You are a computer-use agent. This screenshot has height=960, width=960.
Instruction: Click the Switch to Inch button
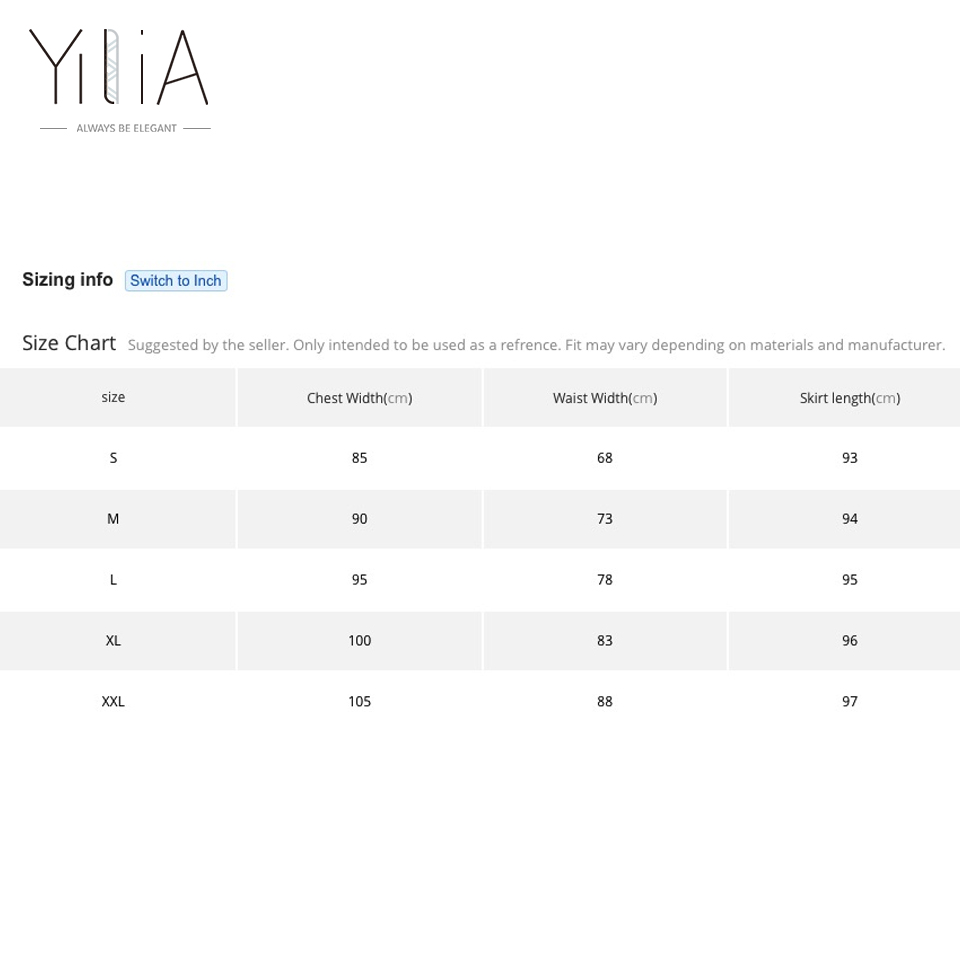pos(176,281)
